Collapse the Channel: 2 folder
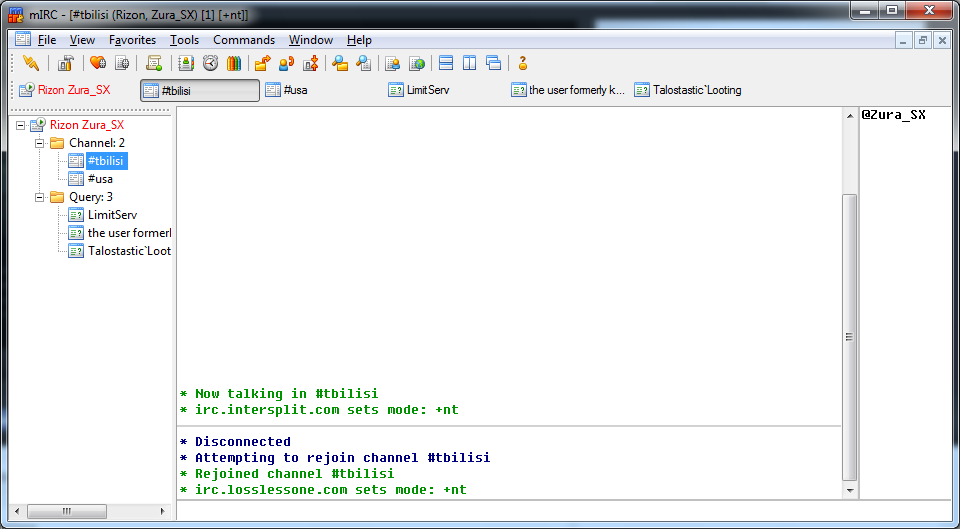Viewport: 960px width, 529px height. pyautogui.click(x=40, y=143)
